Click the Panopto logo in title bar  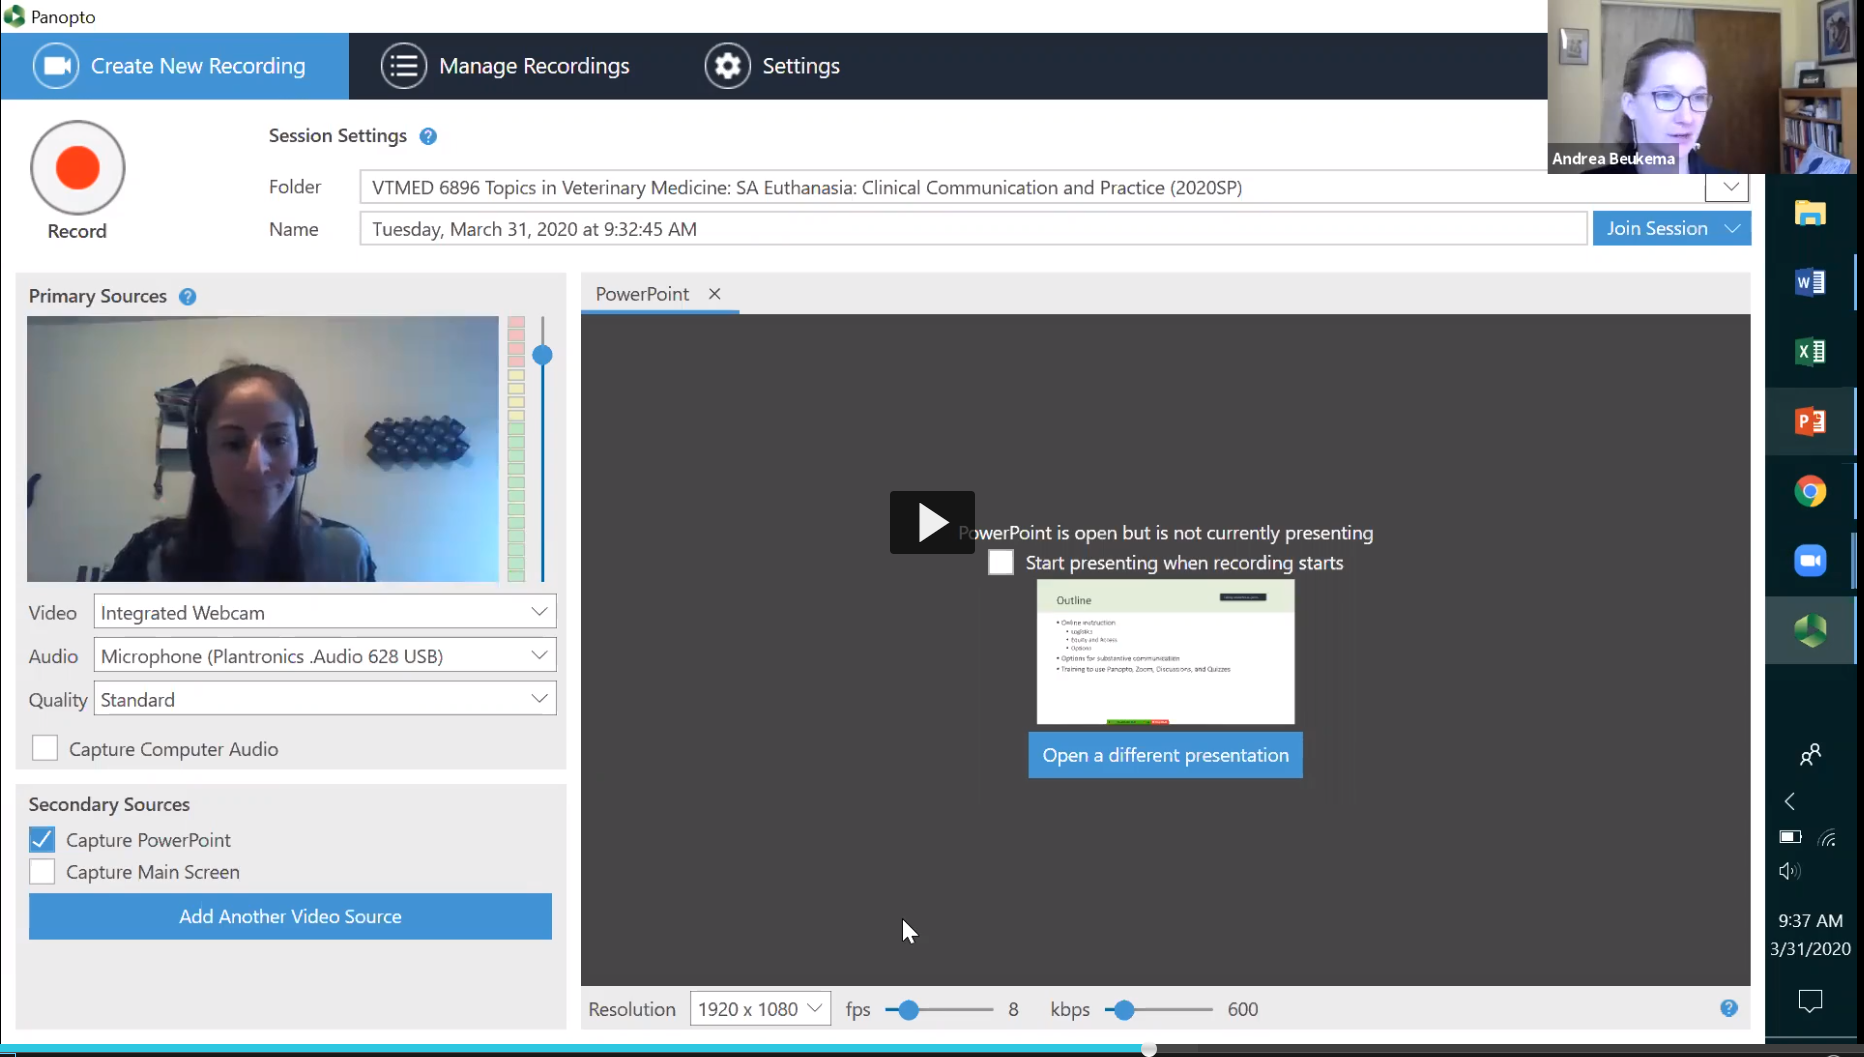click(14, 16)
